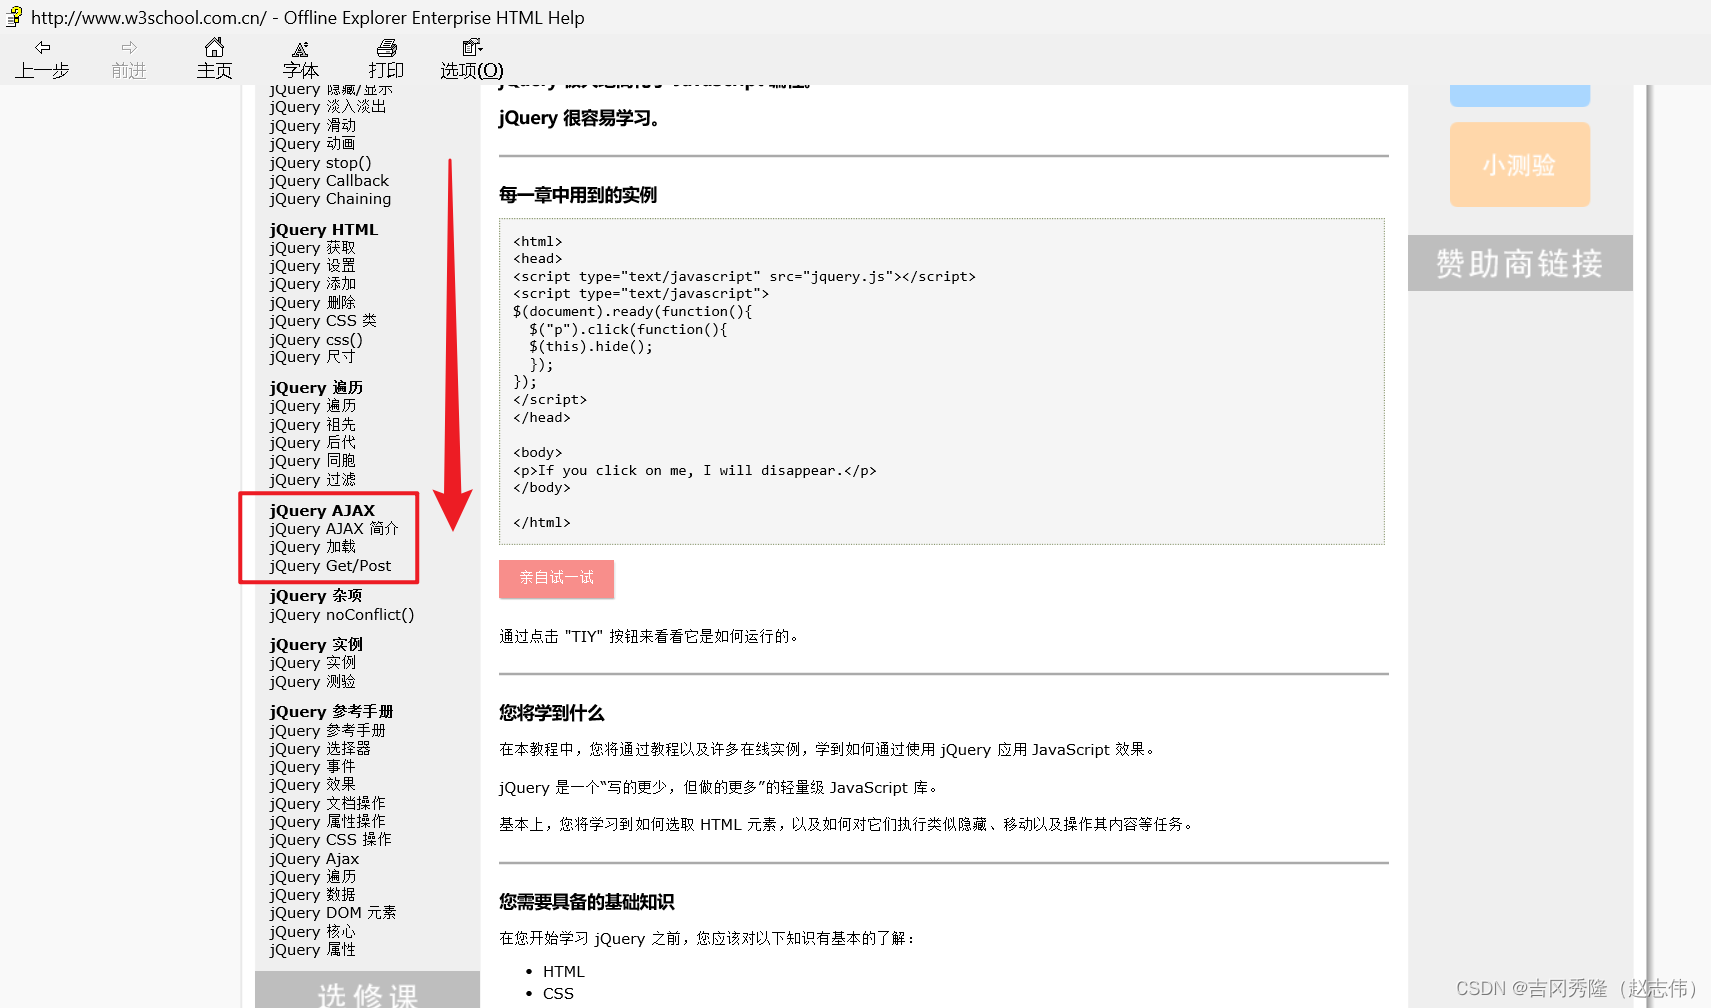
Task: Open the jQuery 事件 link
Action: (312, 767)
